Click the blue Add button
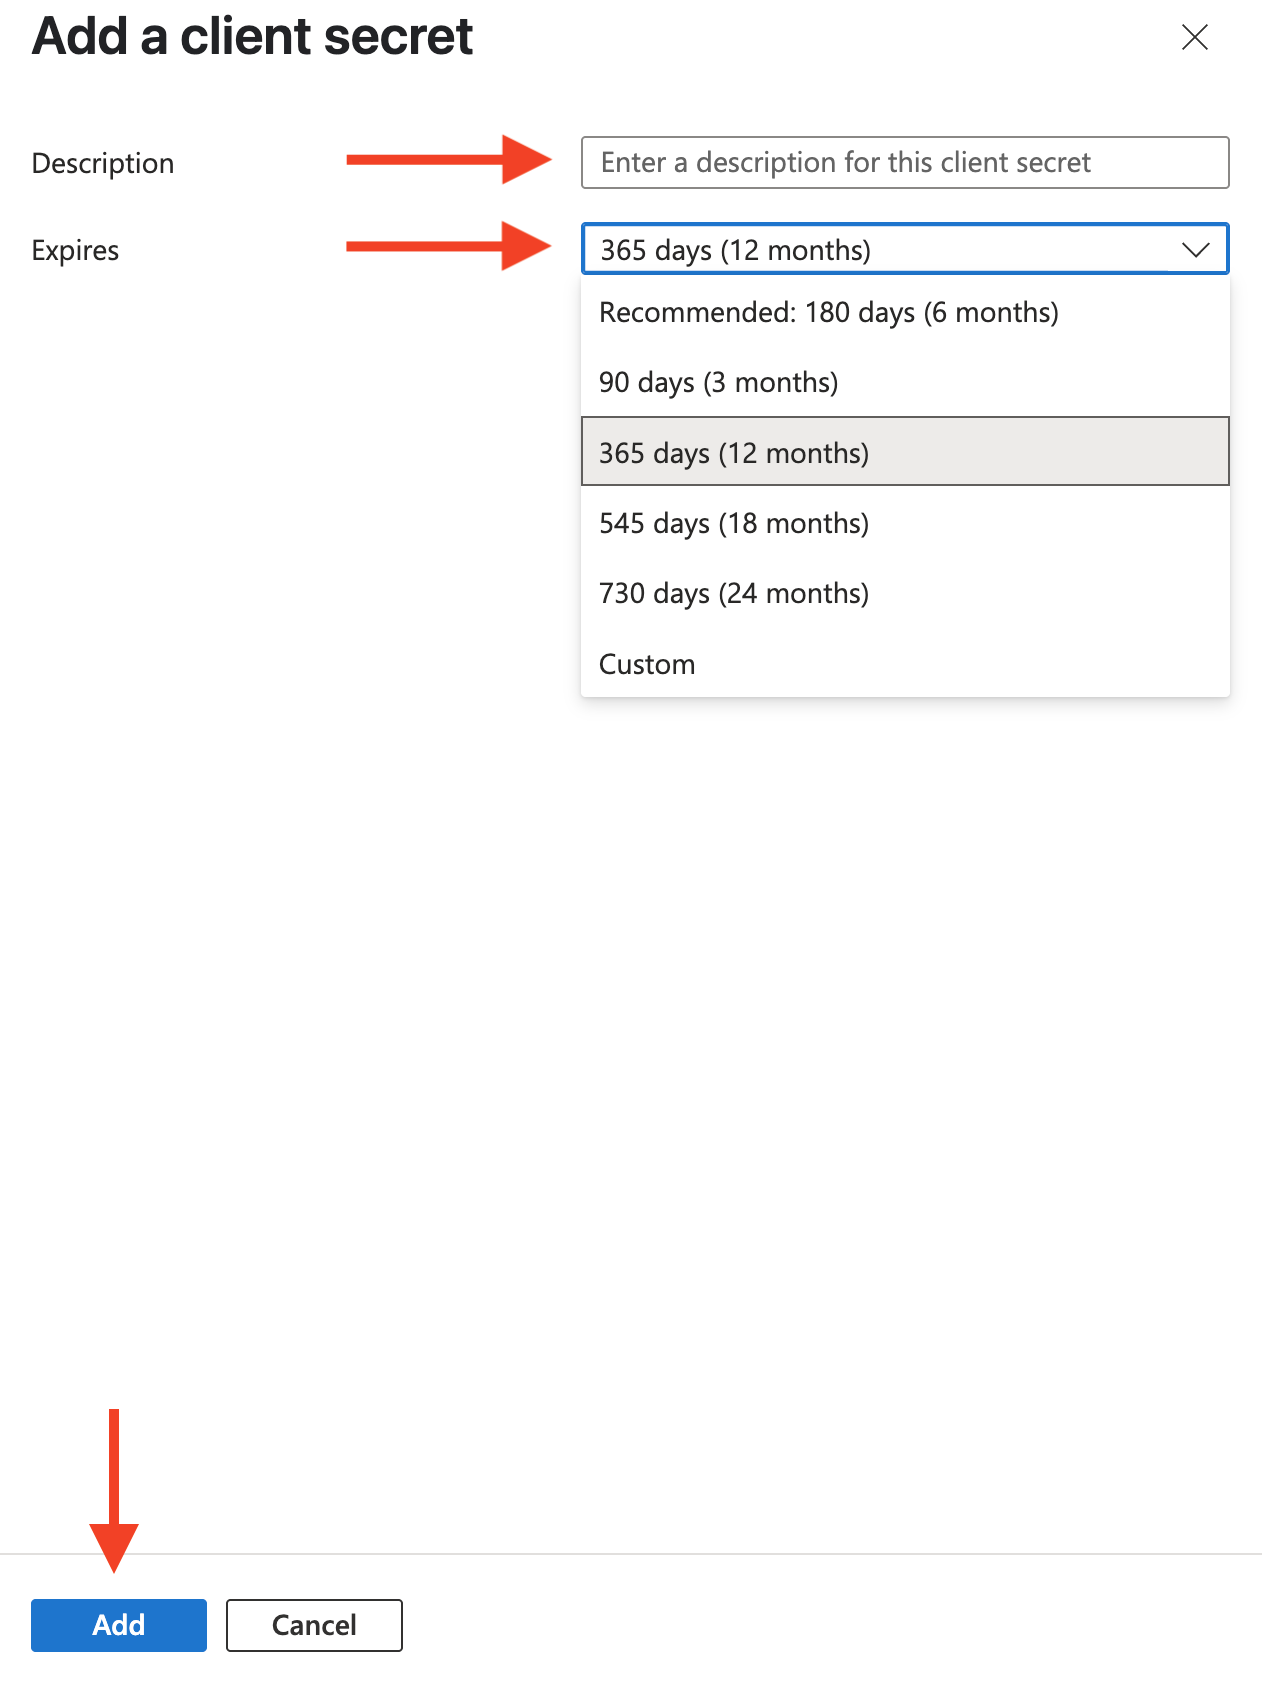 (x=119, y=1625)
